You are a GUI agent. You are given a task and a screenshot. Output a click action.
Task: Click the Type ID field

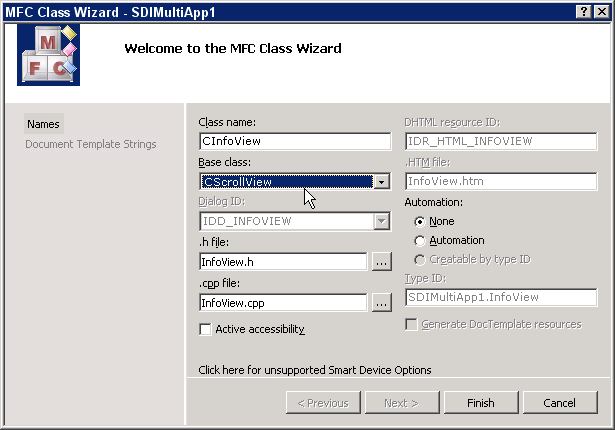[501, 297]
